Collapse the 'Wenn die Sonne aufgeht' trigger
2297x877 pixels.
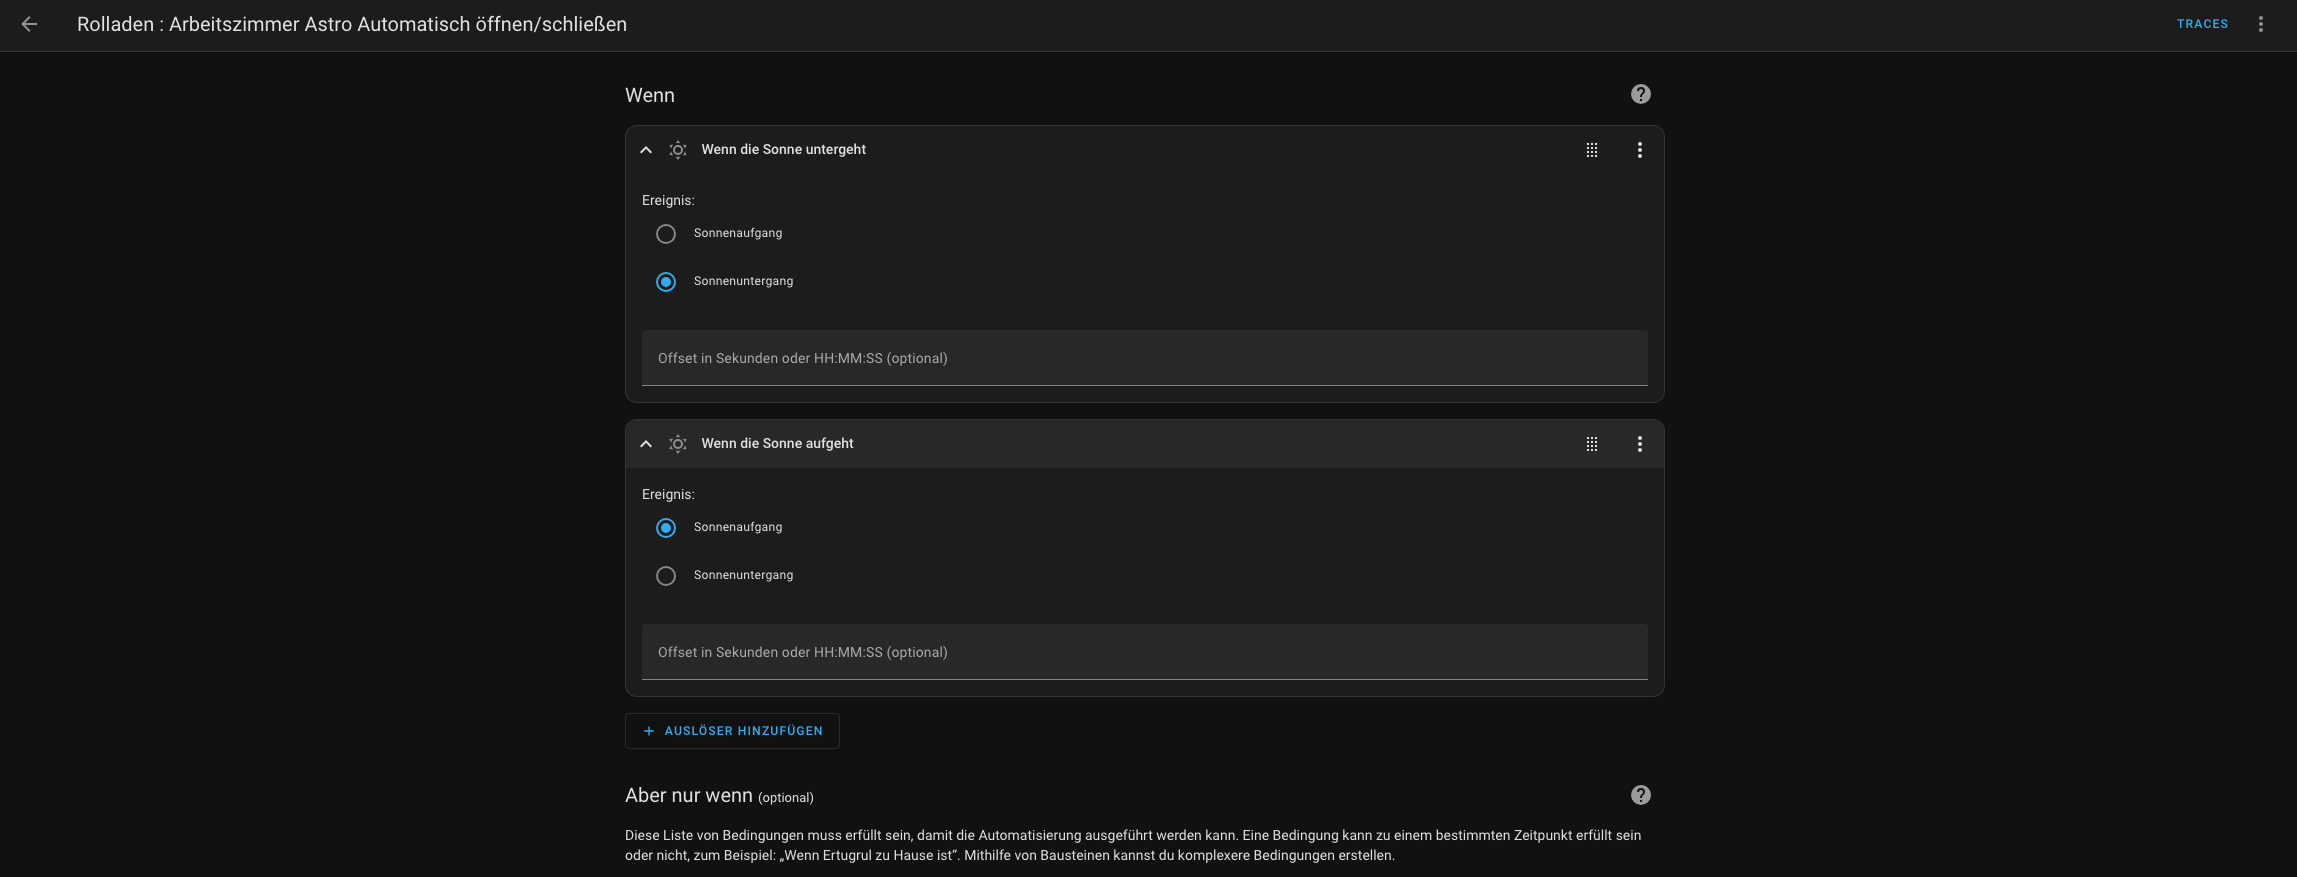click(x=646, y=444)
